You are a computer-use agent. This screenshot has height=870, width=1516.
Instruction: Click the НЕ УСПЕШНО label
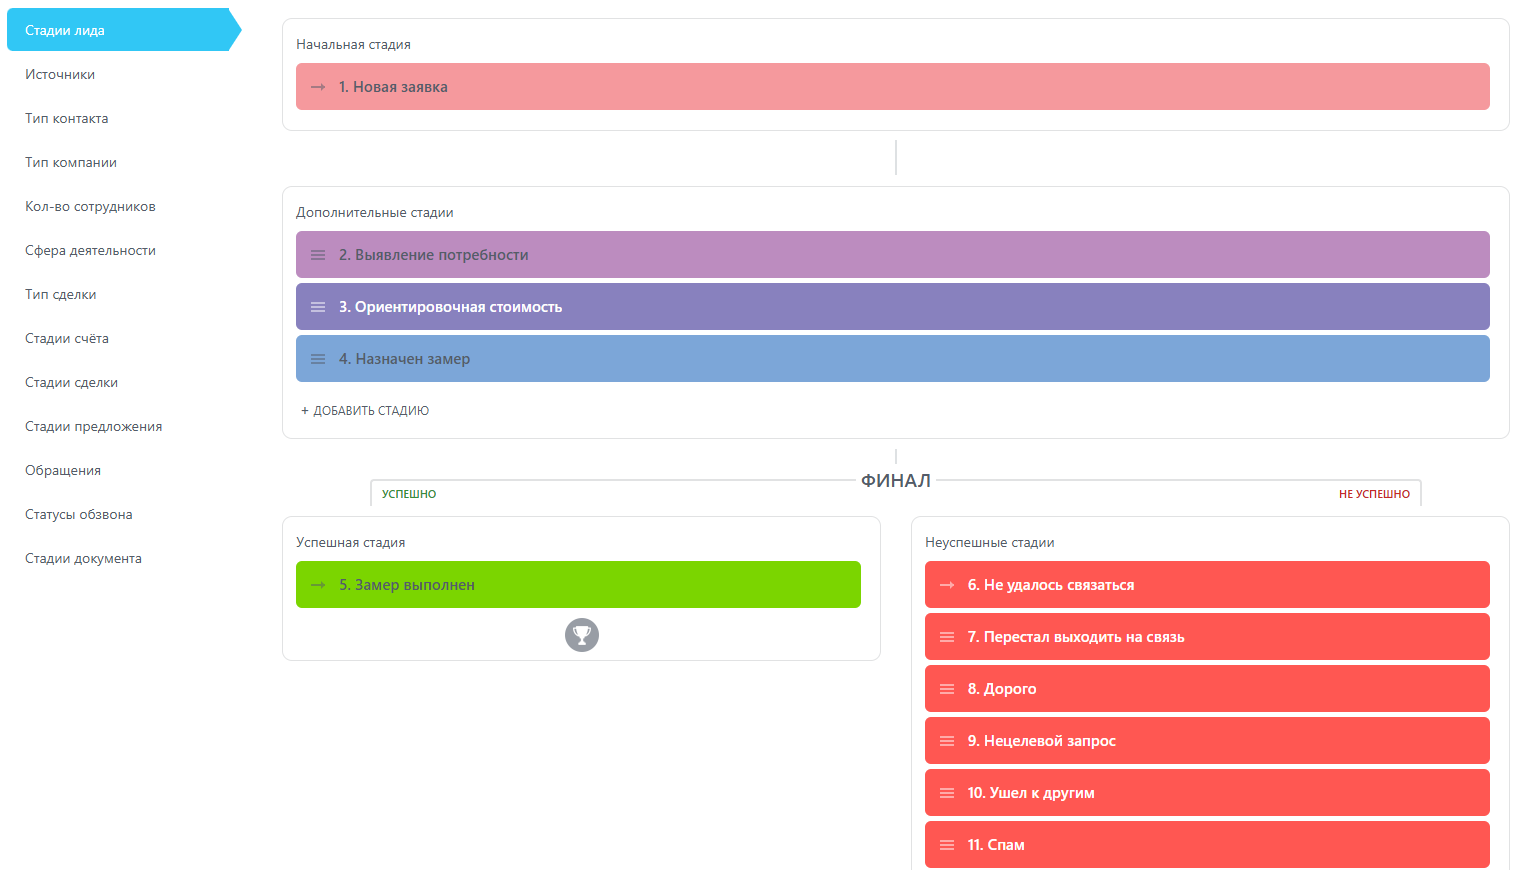[x=1374, y=494]
